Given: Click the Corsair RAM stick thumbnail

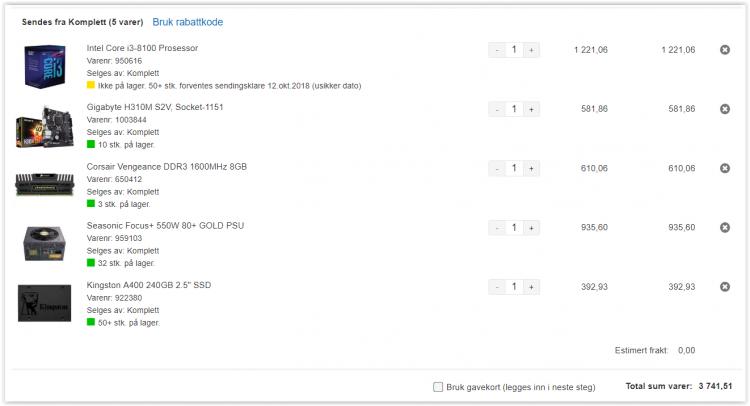Looking at the screenshot, I should pyautogui.click(x=44, y=185).
